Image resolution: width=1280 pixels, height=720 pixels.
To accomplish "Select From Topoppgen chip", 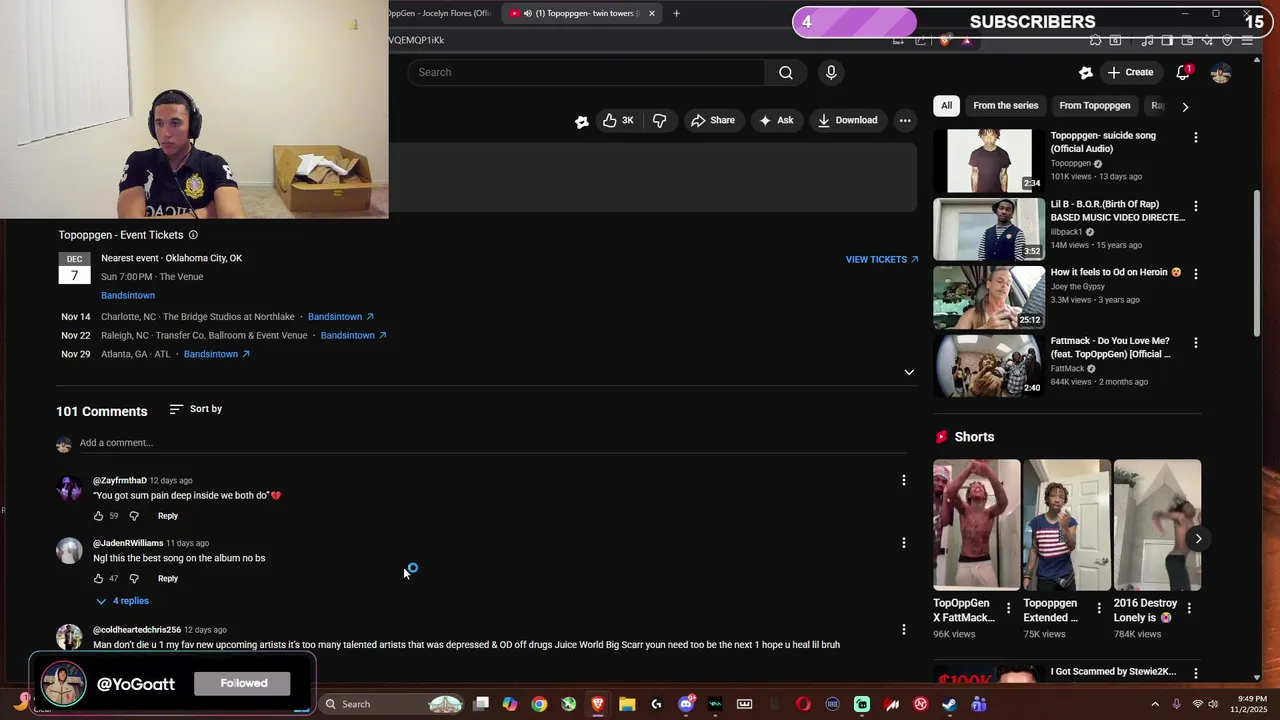I will pos(1095,106).
